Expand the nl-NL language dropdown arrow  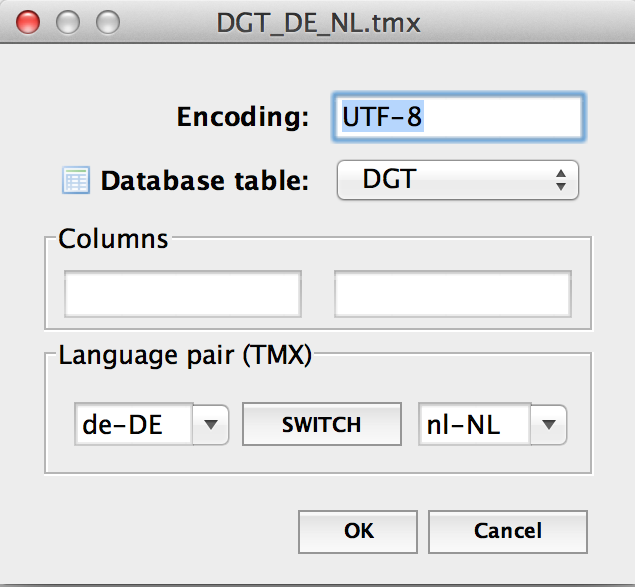548,425
